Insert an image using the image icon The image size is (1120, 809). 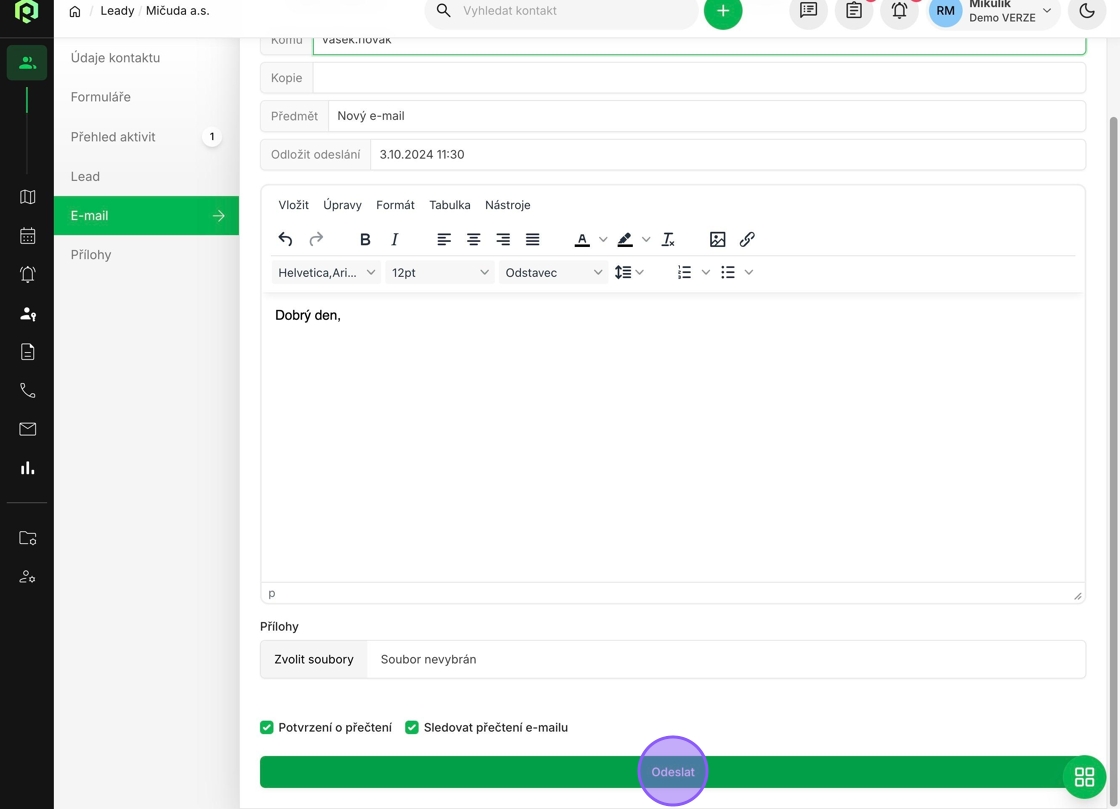[717, 240]
